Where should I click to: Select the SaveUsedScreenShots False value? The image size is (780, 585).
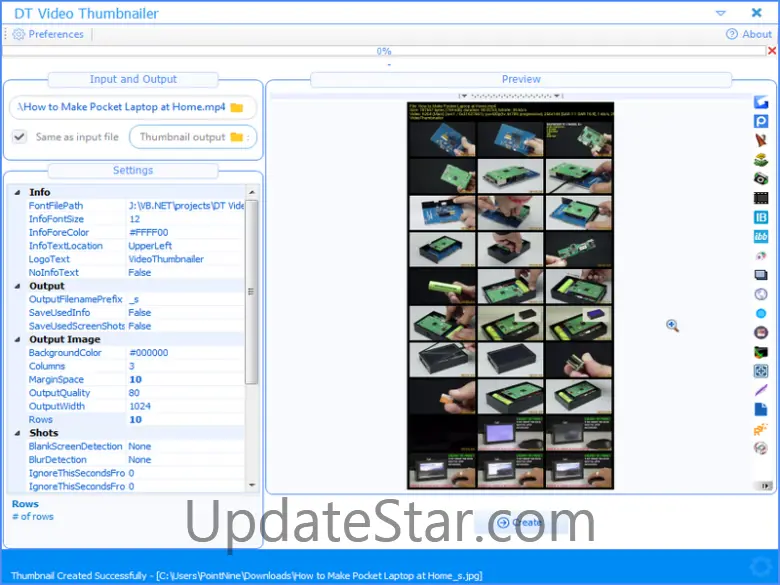click(x=186, y=326)
